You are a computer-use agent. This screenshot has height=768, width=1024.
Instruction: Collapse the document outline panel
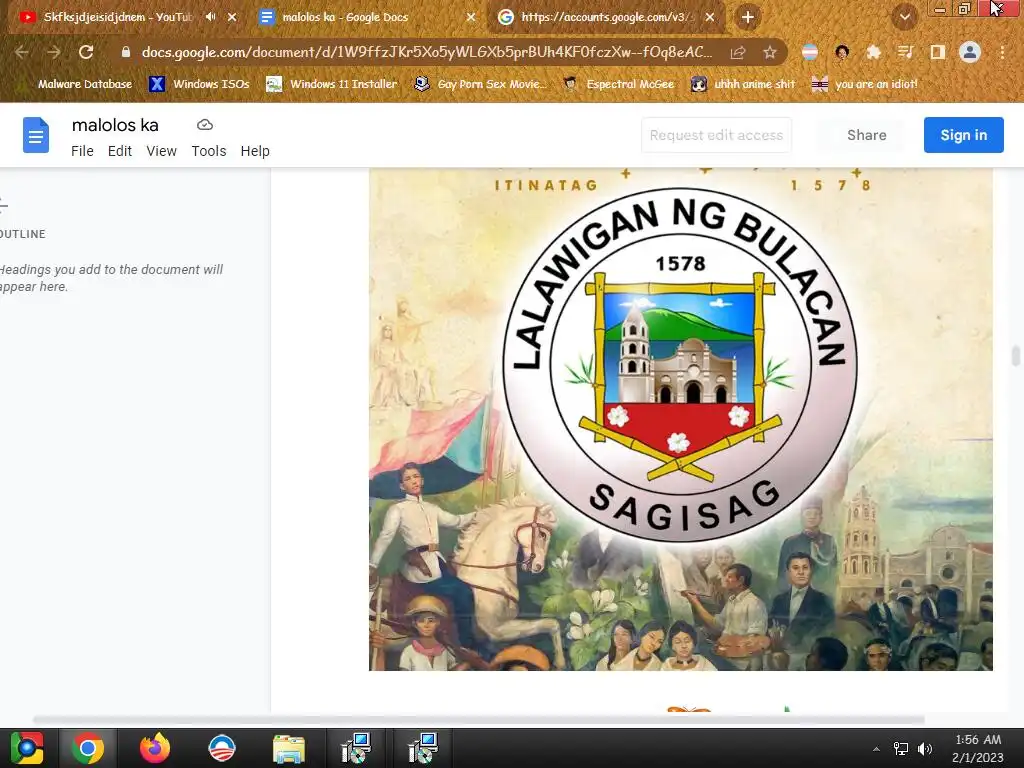[x=3, y=205]
